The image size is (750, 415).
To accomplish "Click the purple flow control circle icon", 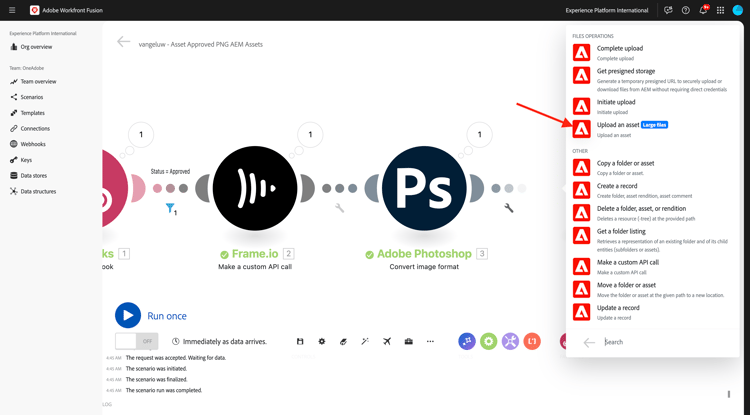I will pyautogui.click(x=510, y=341).
